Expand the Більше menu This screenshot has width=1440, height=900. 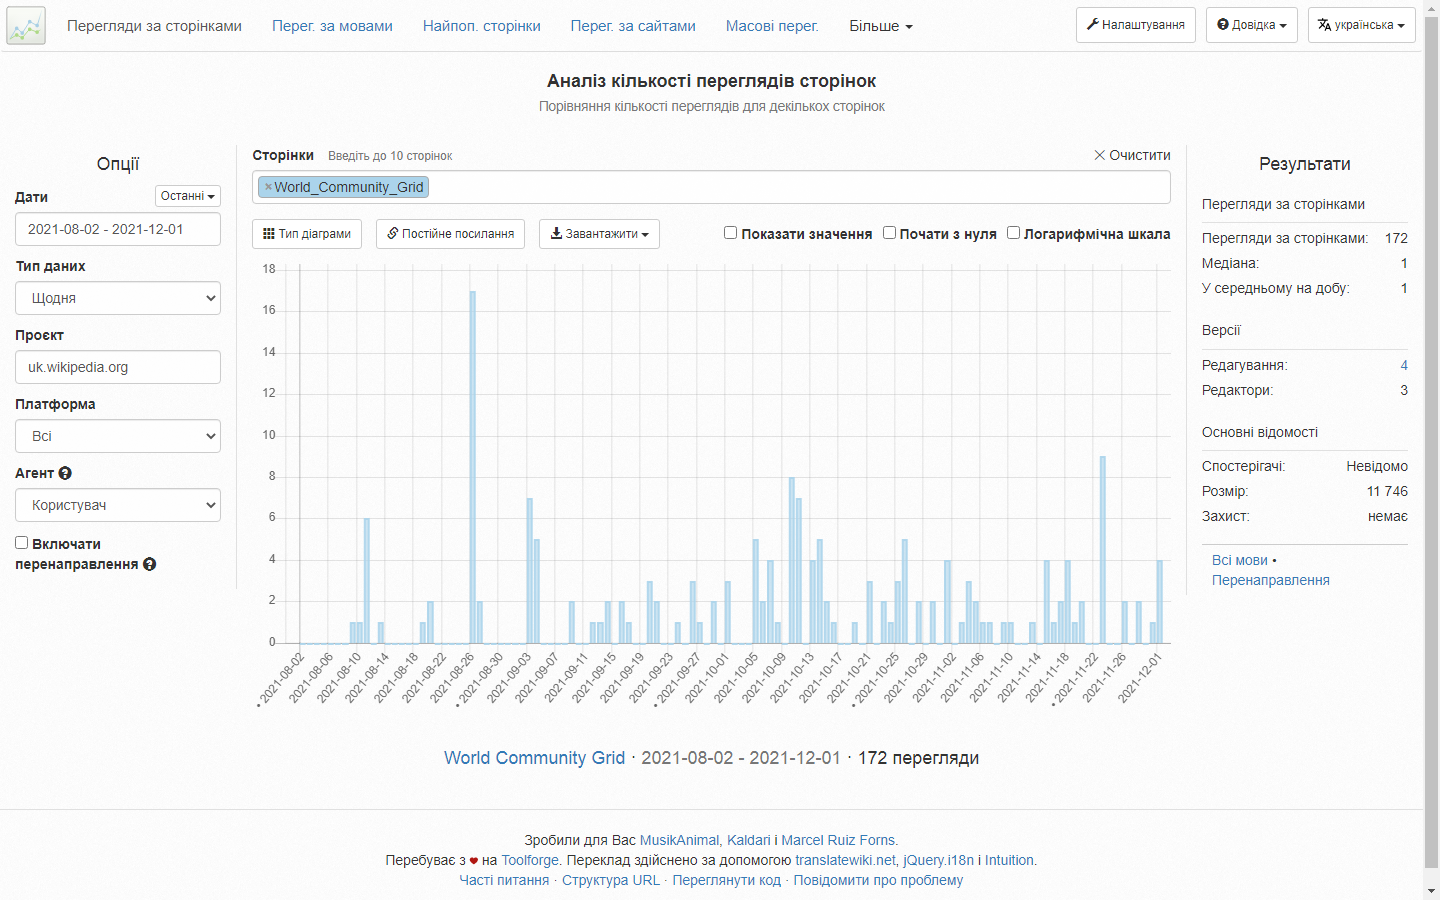881,26
